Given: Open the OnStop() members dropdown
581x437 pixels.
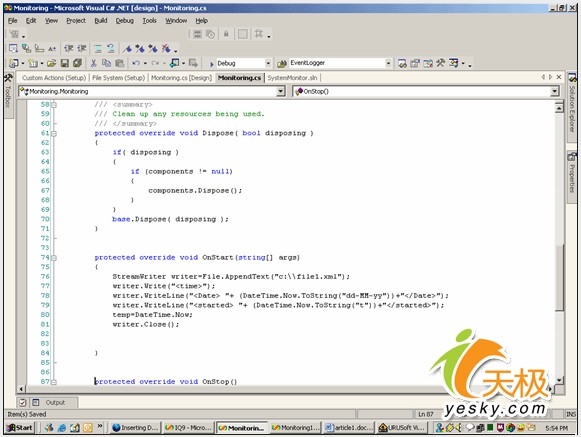Looking at the screenshot, I should click(x=554, y=92).
